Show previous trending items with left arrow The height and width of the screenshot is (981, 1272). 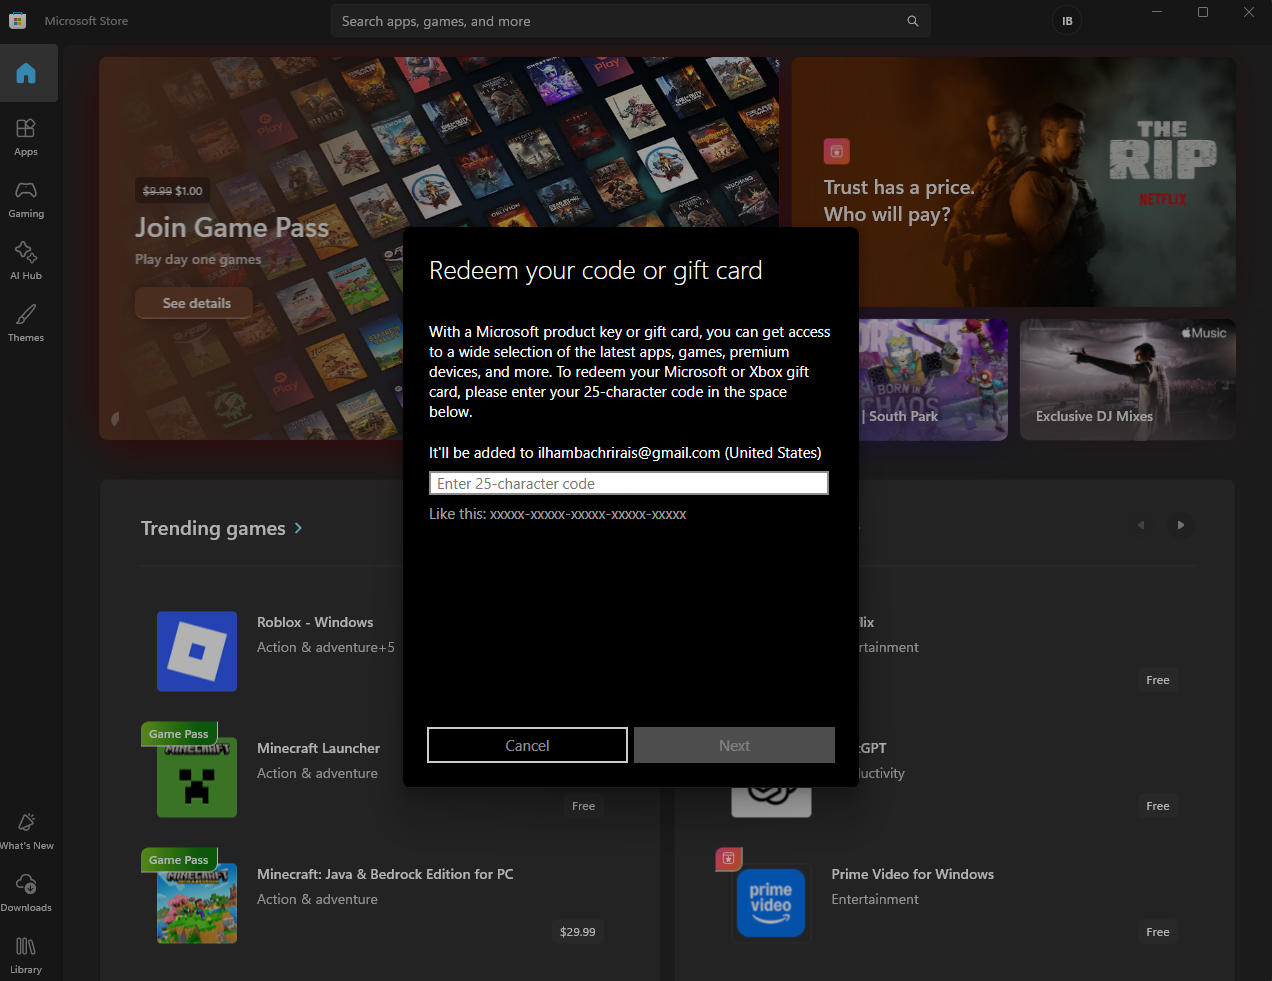(1141, 525)
